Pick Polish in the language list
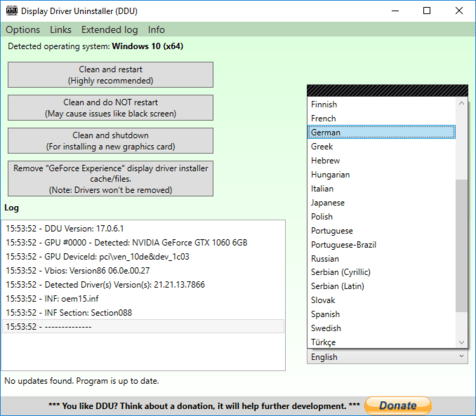 point(381,216)
